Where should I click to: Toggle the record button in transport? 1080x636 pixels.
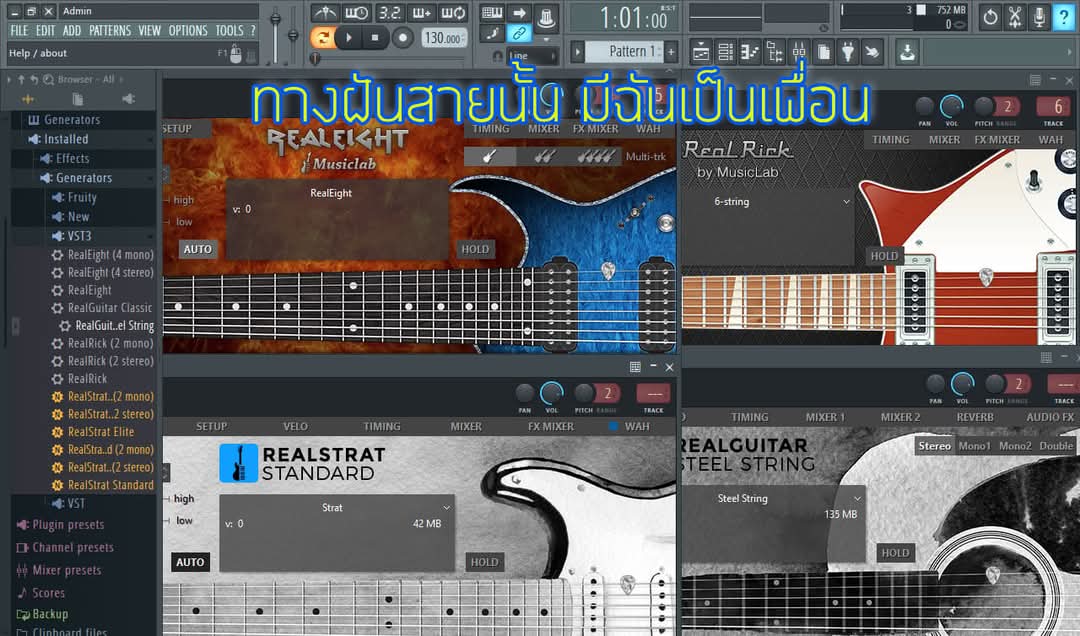pyautogui.click(x=403, y=37)
